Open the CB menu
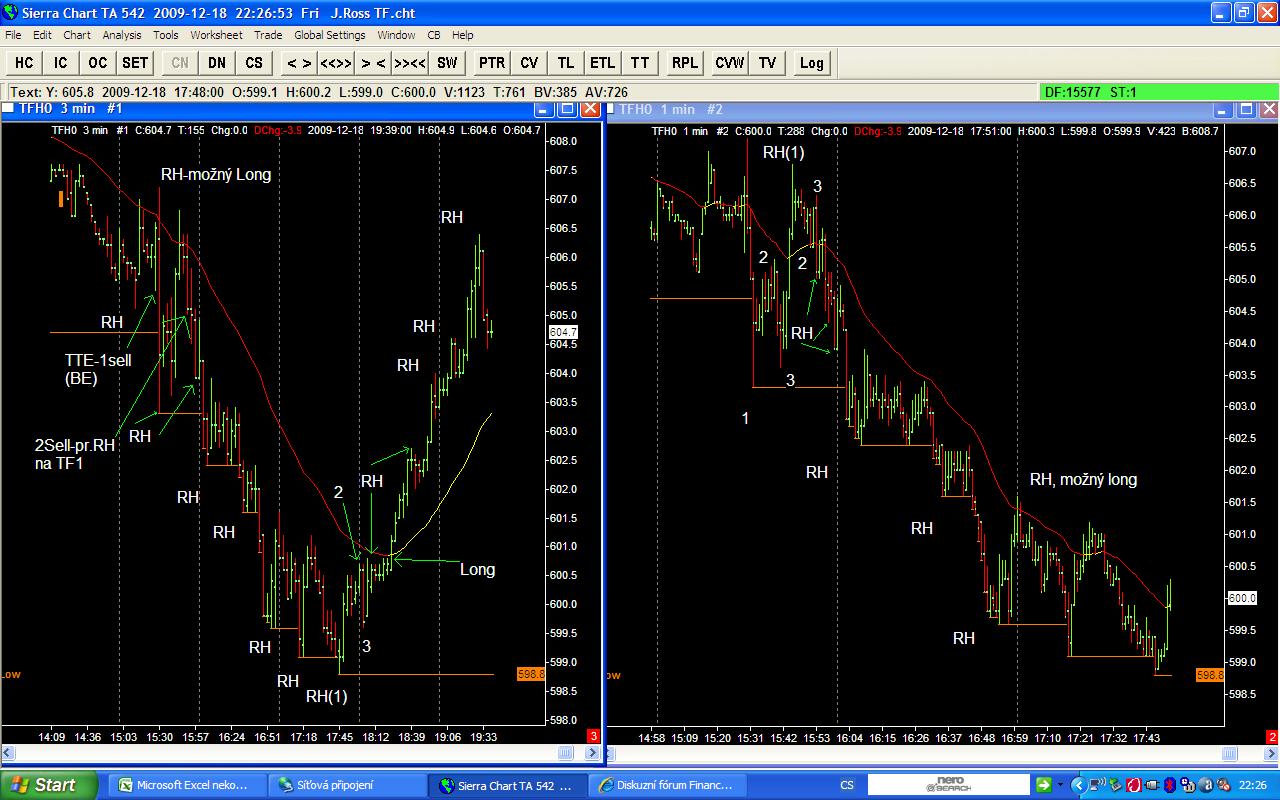 coord(434,35)
